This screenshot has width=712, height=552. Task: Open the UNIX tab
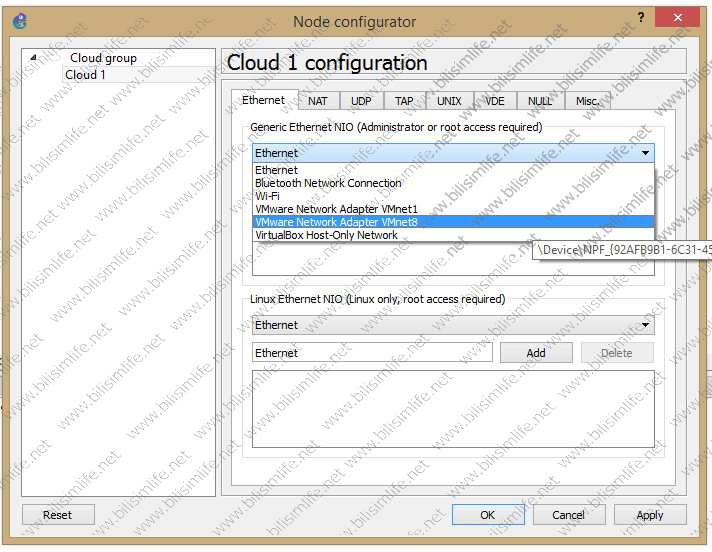(x=449, y=101)
